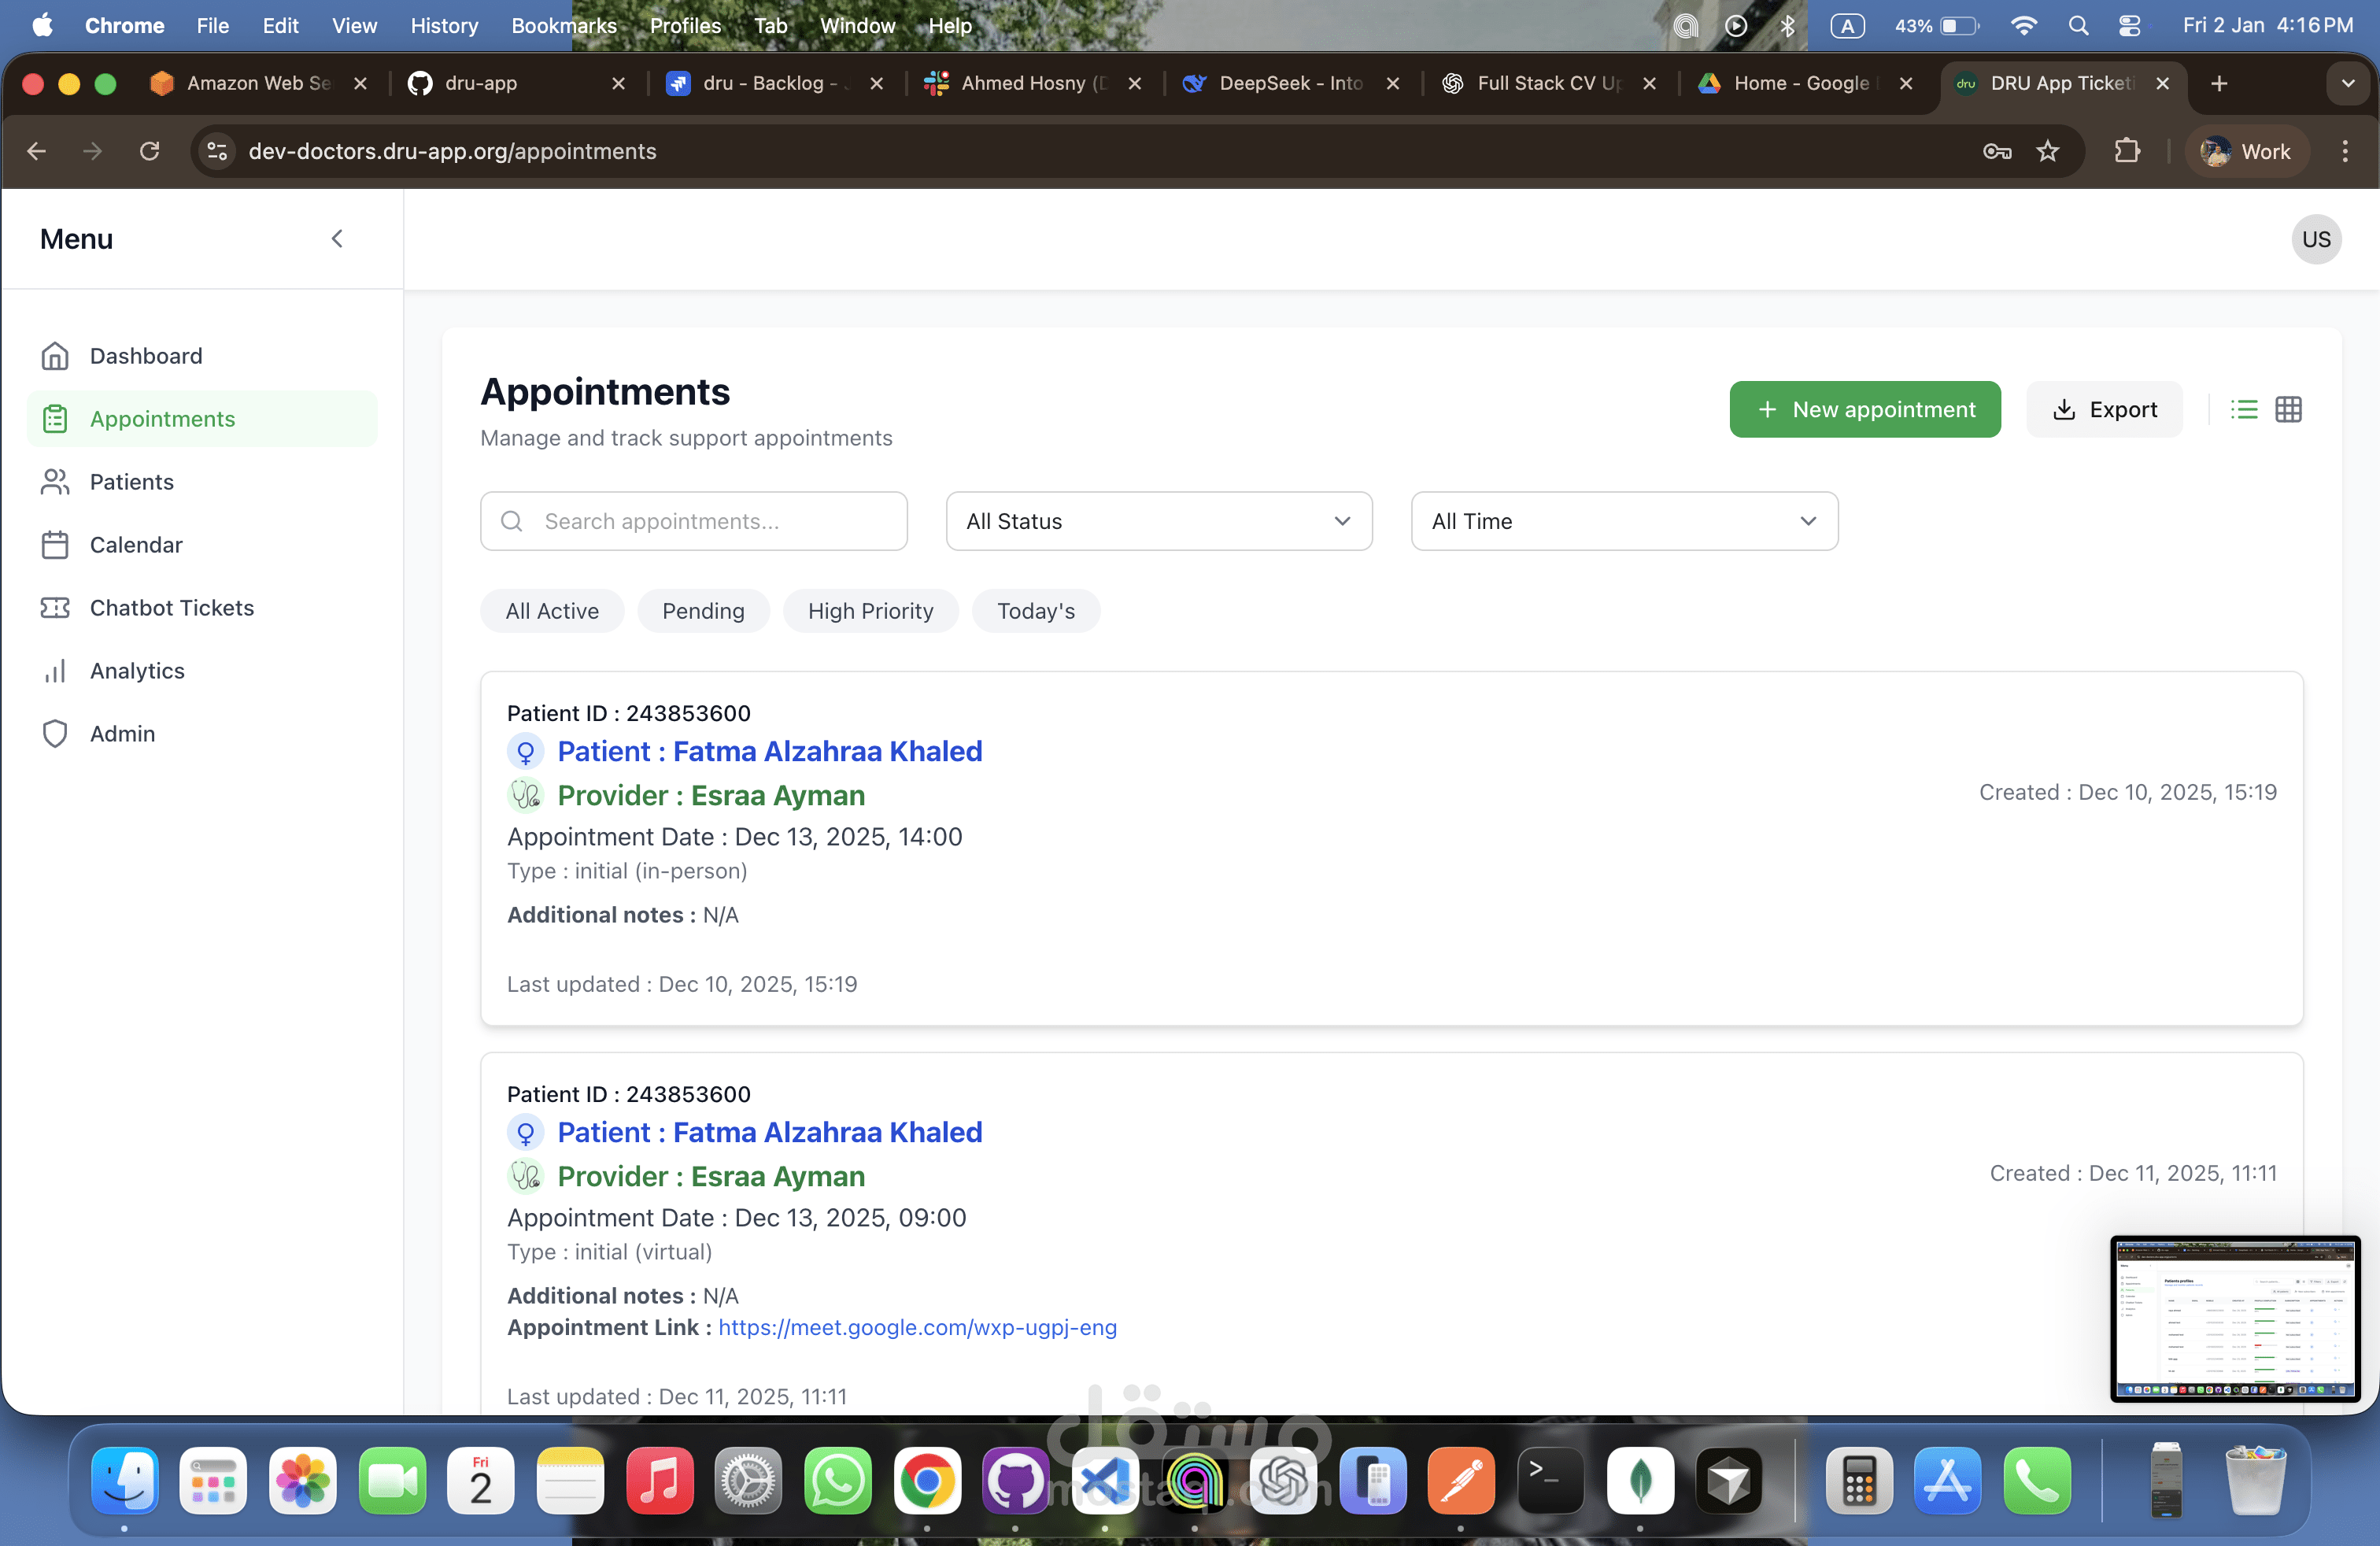Collapse the Menu sidebar chevron
Viewport: 2380px width, 1546px height.
(x=337, y=239)
